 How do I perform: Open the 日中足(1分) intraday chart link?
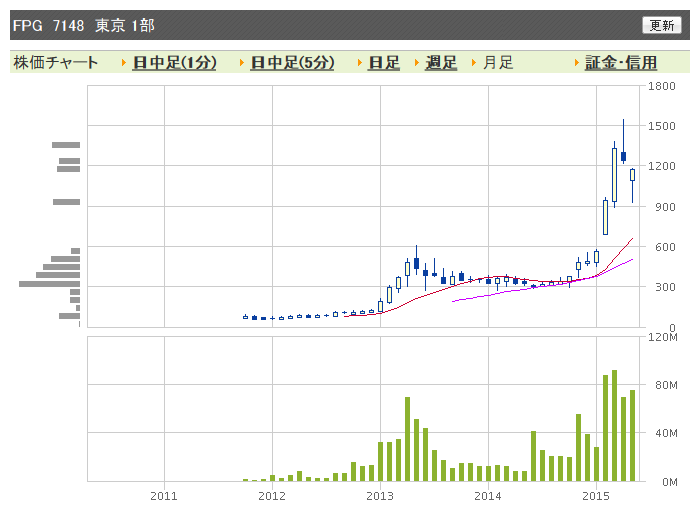pos(174,62)
